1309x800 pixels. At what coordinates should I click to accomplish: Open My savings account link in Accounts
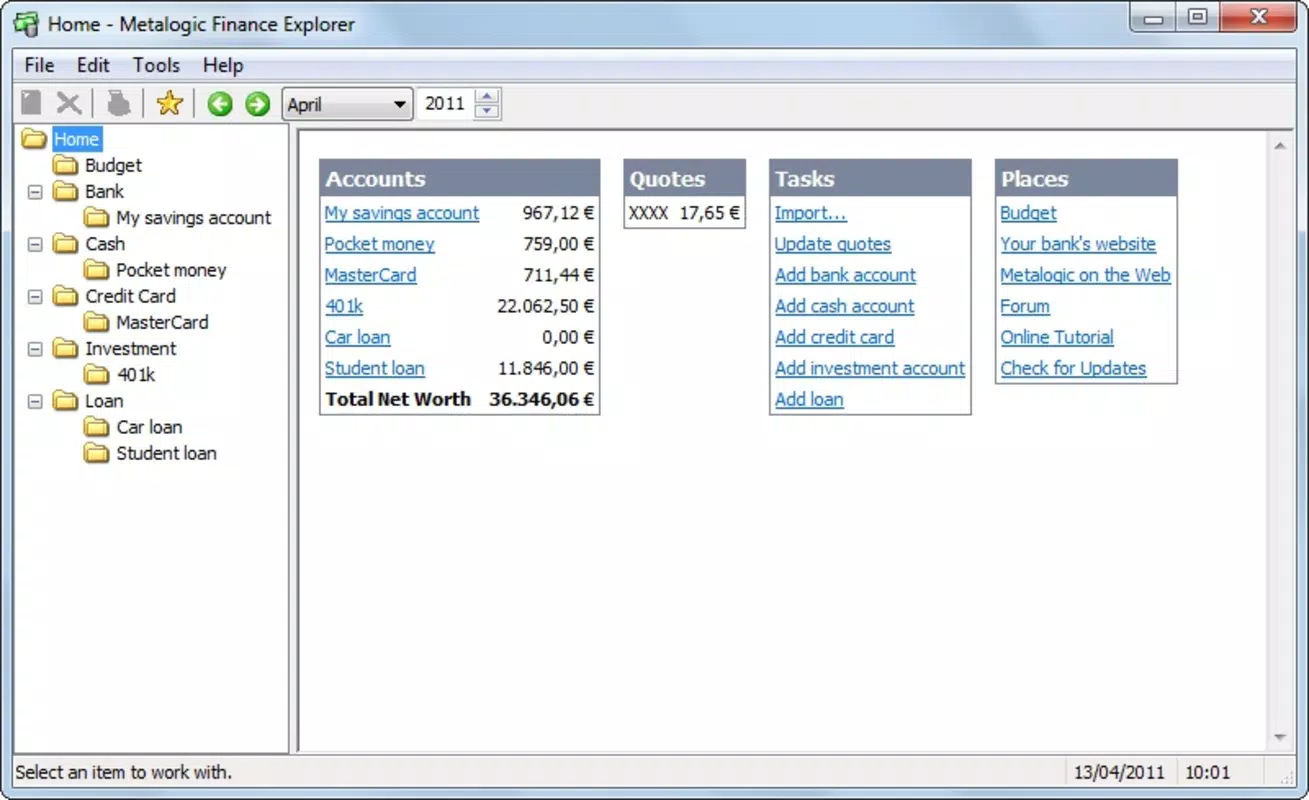(402, 213)
